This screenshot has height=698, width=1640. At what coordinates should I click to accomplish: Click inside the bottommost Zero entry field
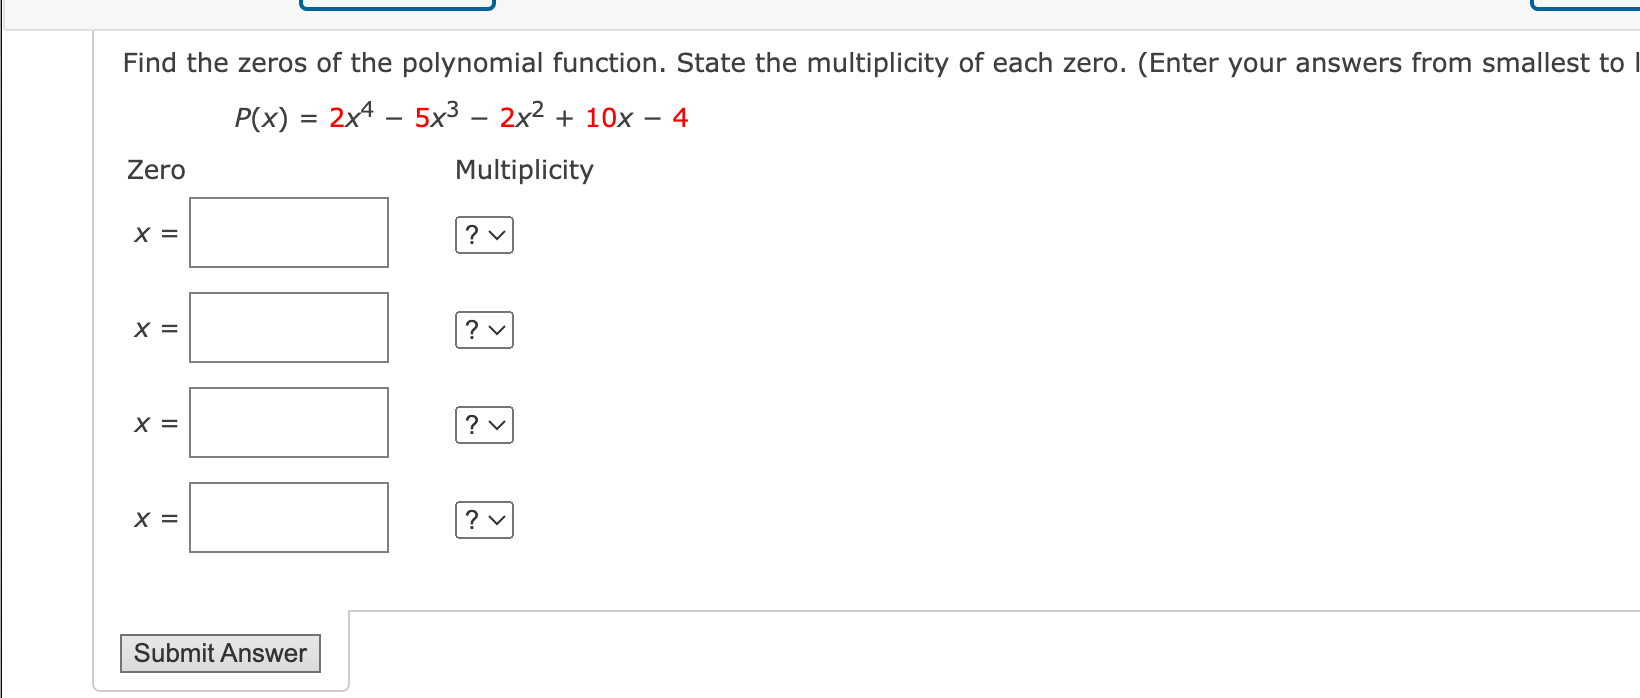click(288, 517)
